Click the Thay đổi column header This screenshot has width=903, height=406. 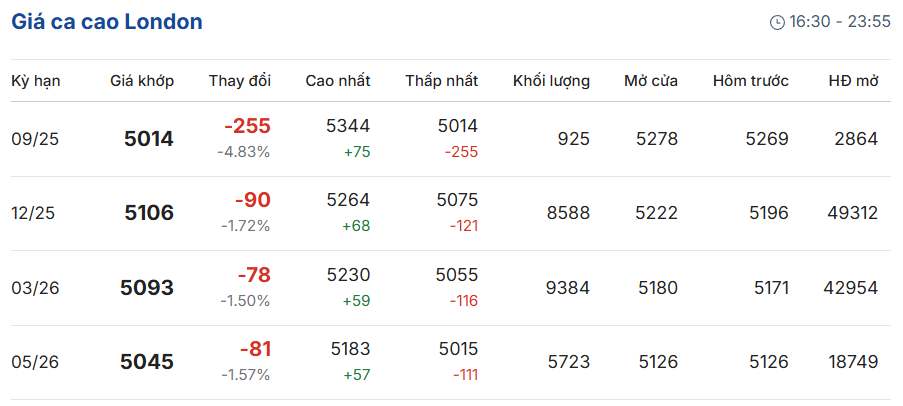coord(240,81)
